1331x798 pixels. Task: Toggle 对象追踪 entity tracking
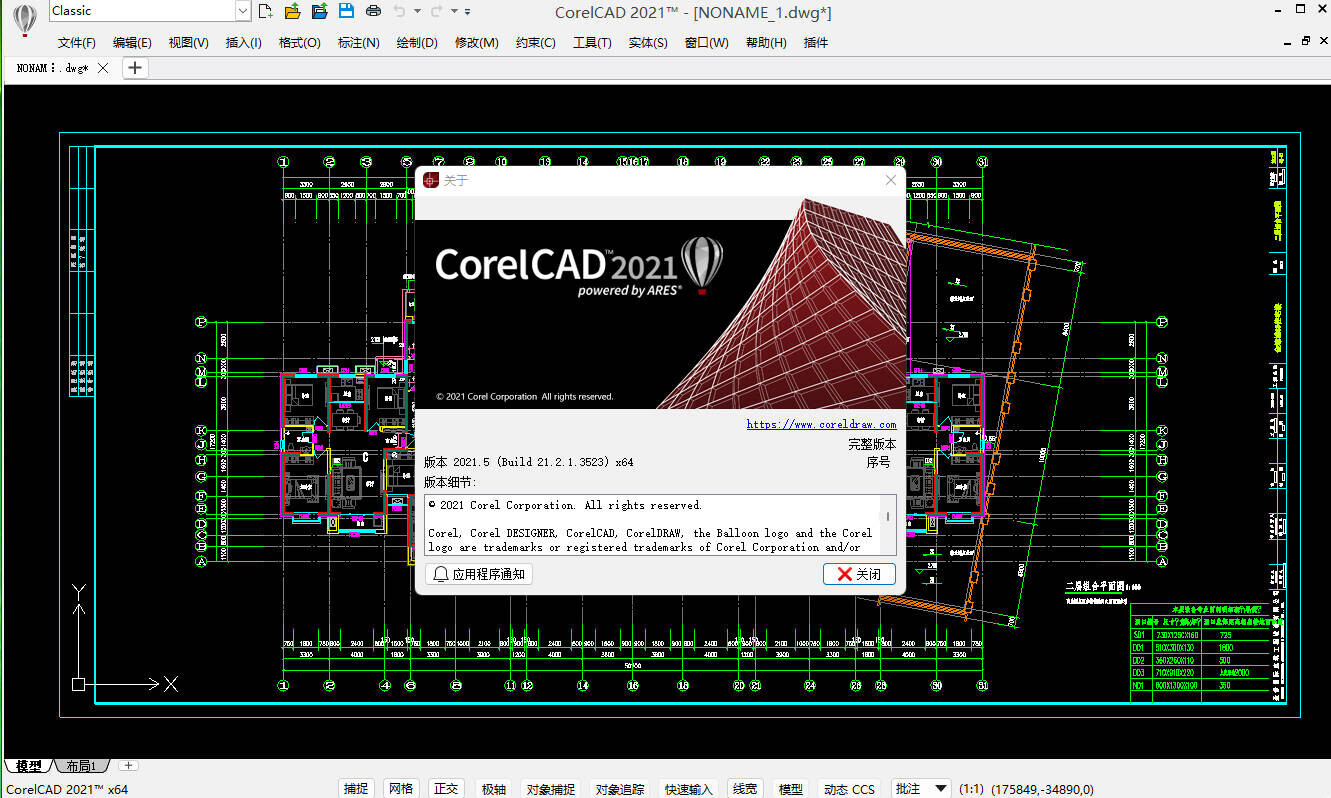tap(620, 788)
